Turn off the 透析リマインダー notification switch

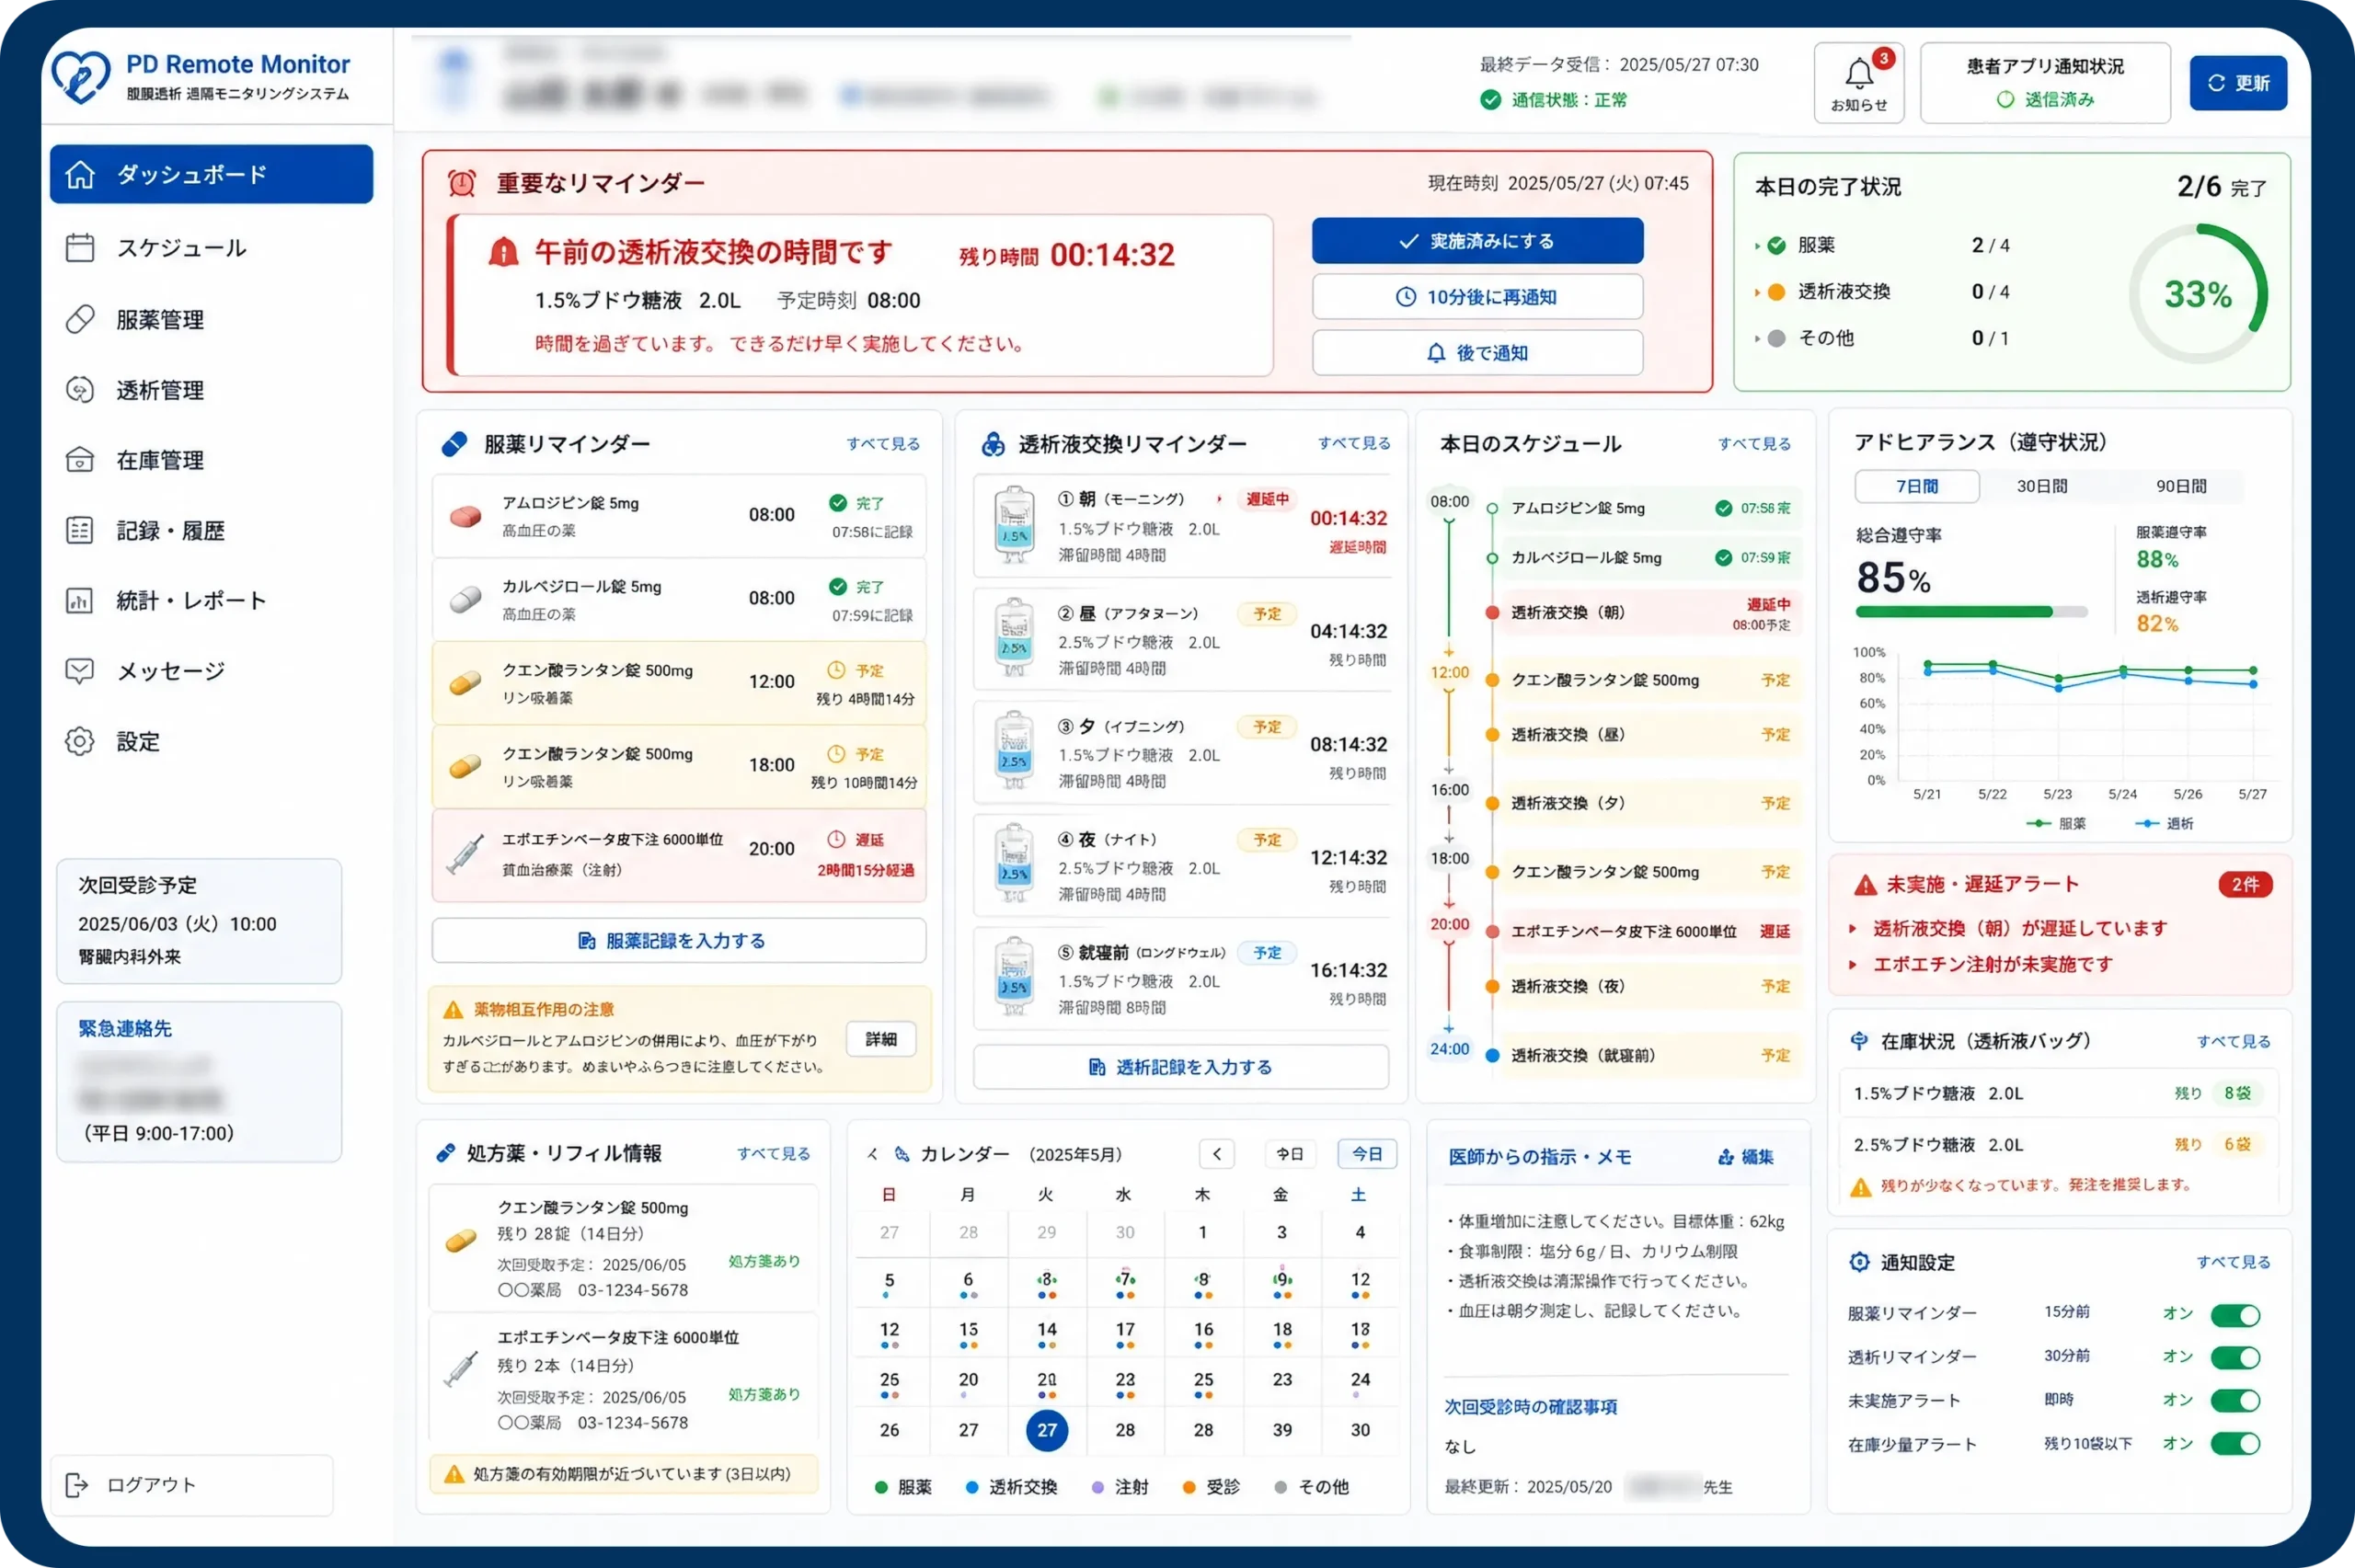[x=2235, y=1358]
